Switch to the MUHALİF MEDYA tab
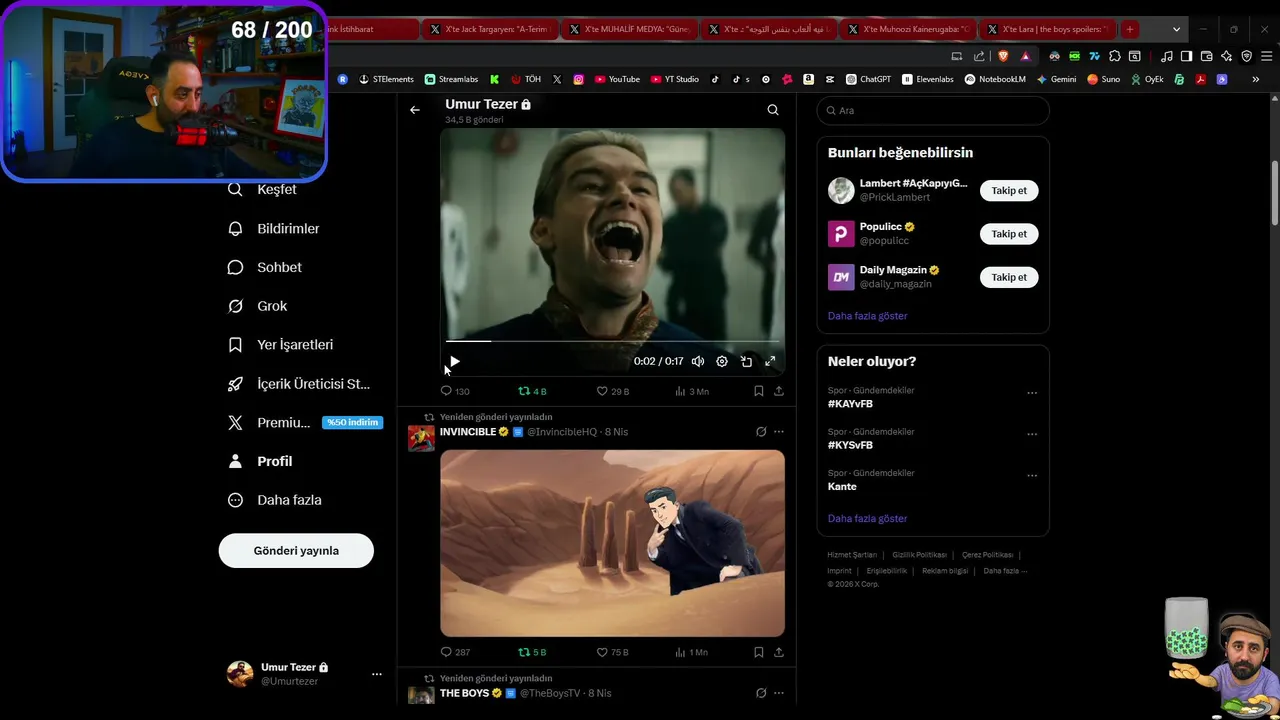This screenshot has height=720, width=1280. click(628, 29)
